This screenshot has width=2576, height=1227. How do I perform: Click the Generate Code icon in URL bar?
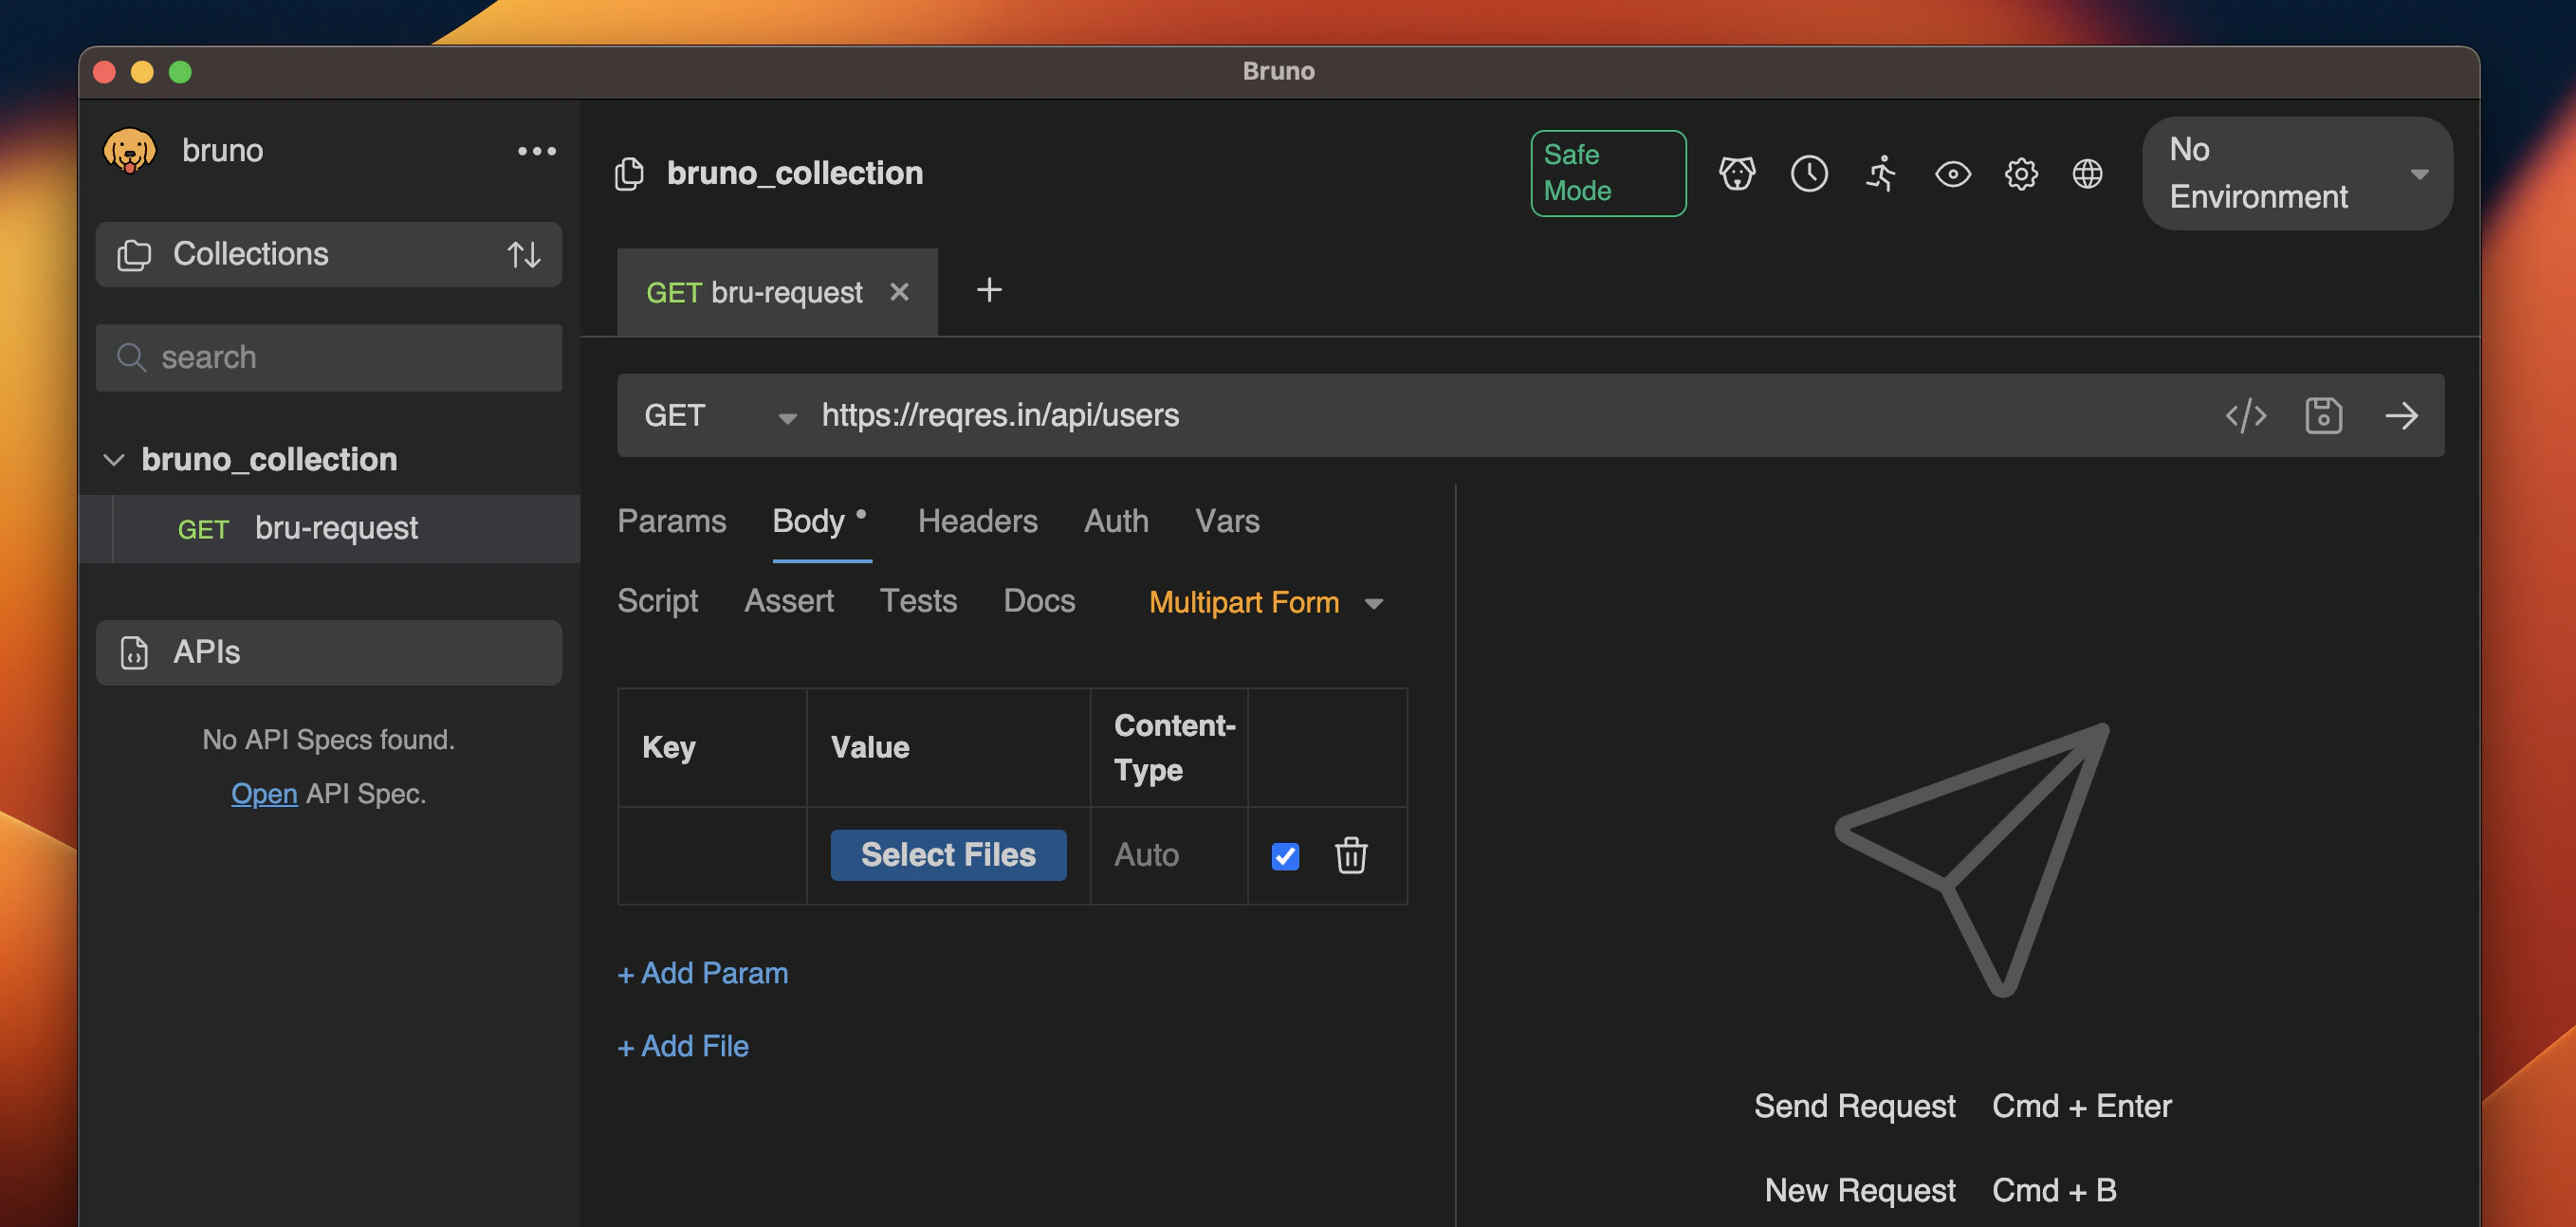point(2245,415)
